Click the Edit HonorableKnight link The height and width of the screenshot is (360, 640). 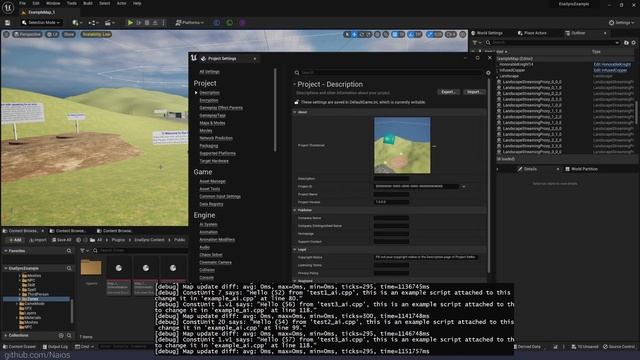pos(612,64)
